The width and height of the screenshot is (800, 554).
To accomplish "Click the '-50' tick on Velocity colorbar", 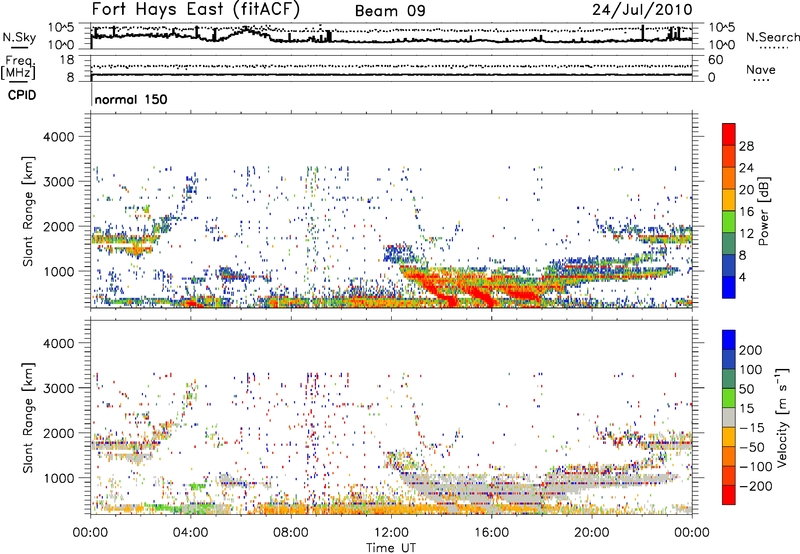I will click(751, 447).
